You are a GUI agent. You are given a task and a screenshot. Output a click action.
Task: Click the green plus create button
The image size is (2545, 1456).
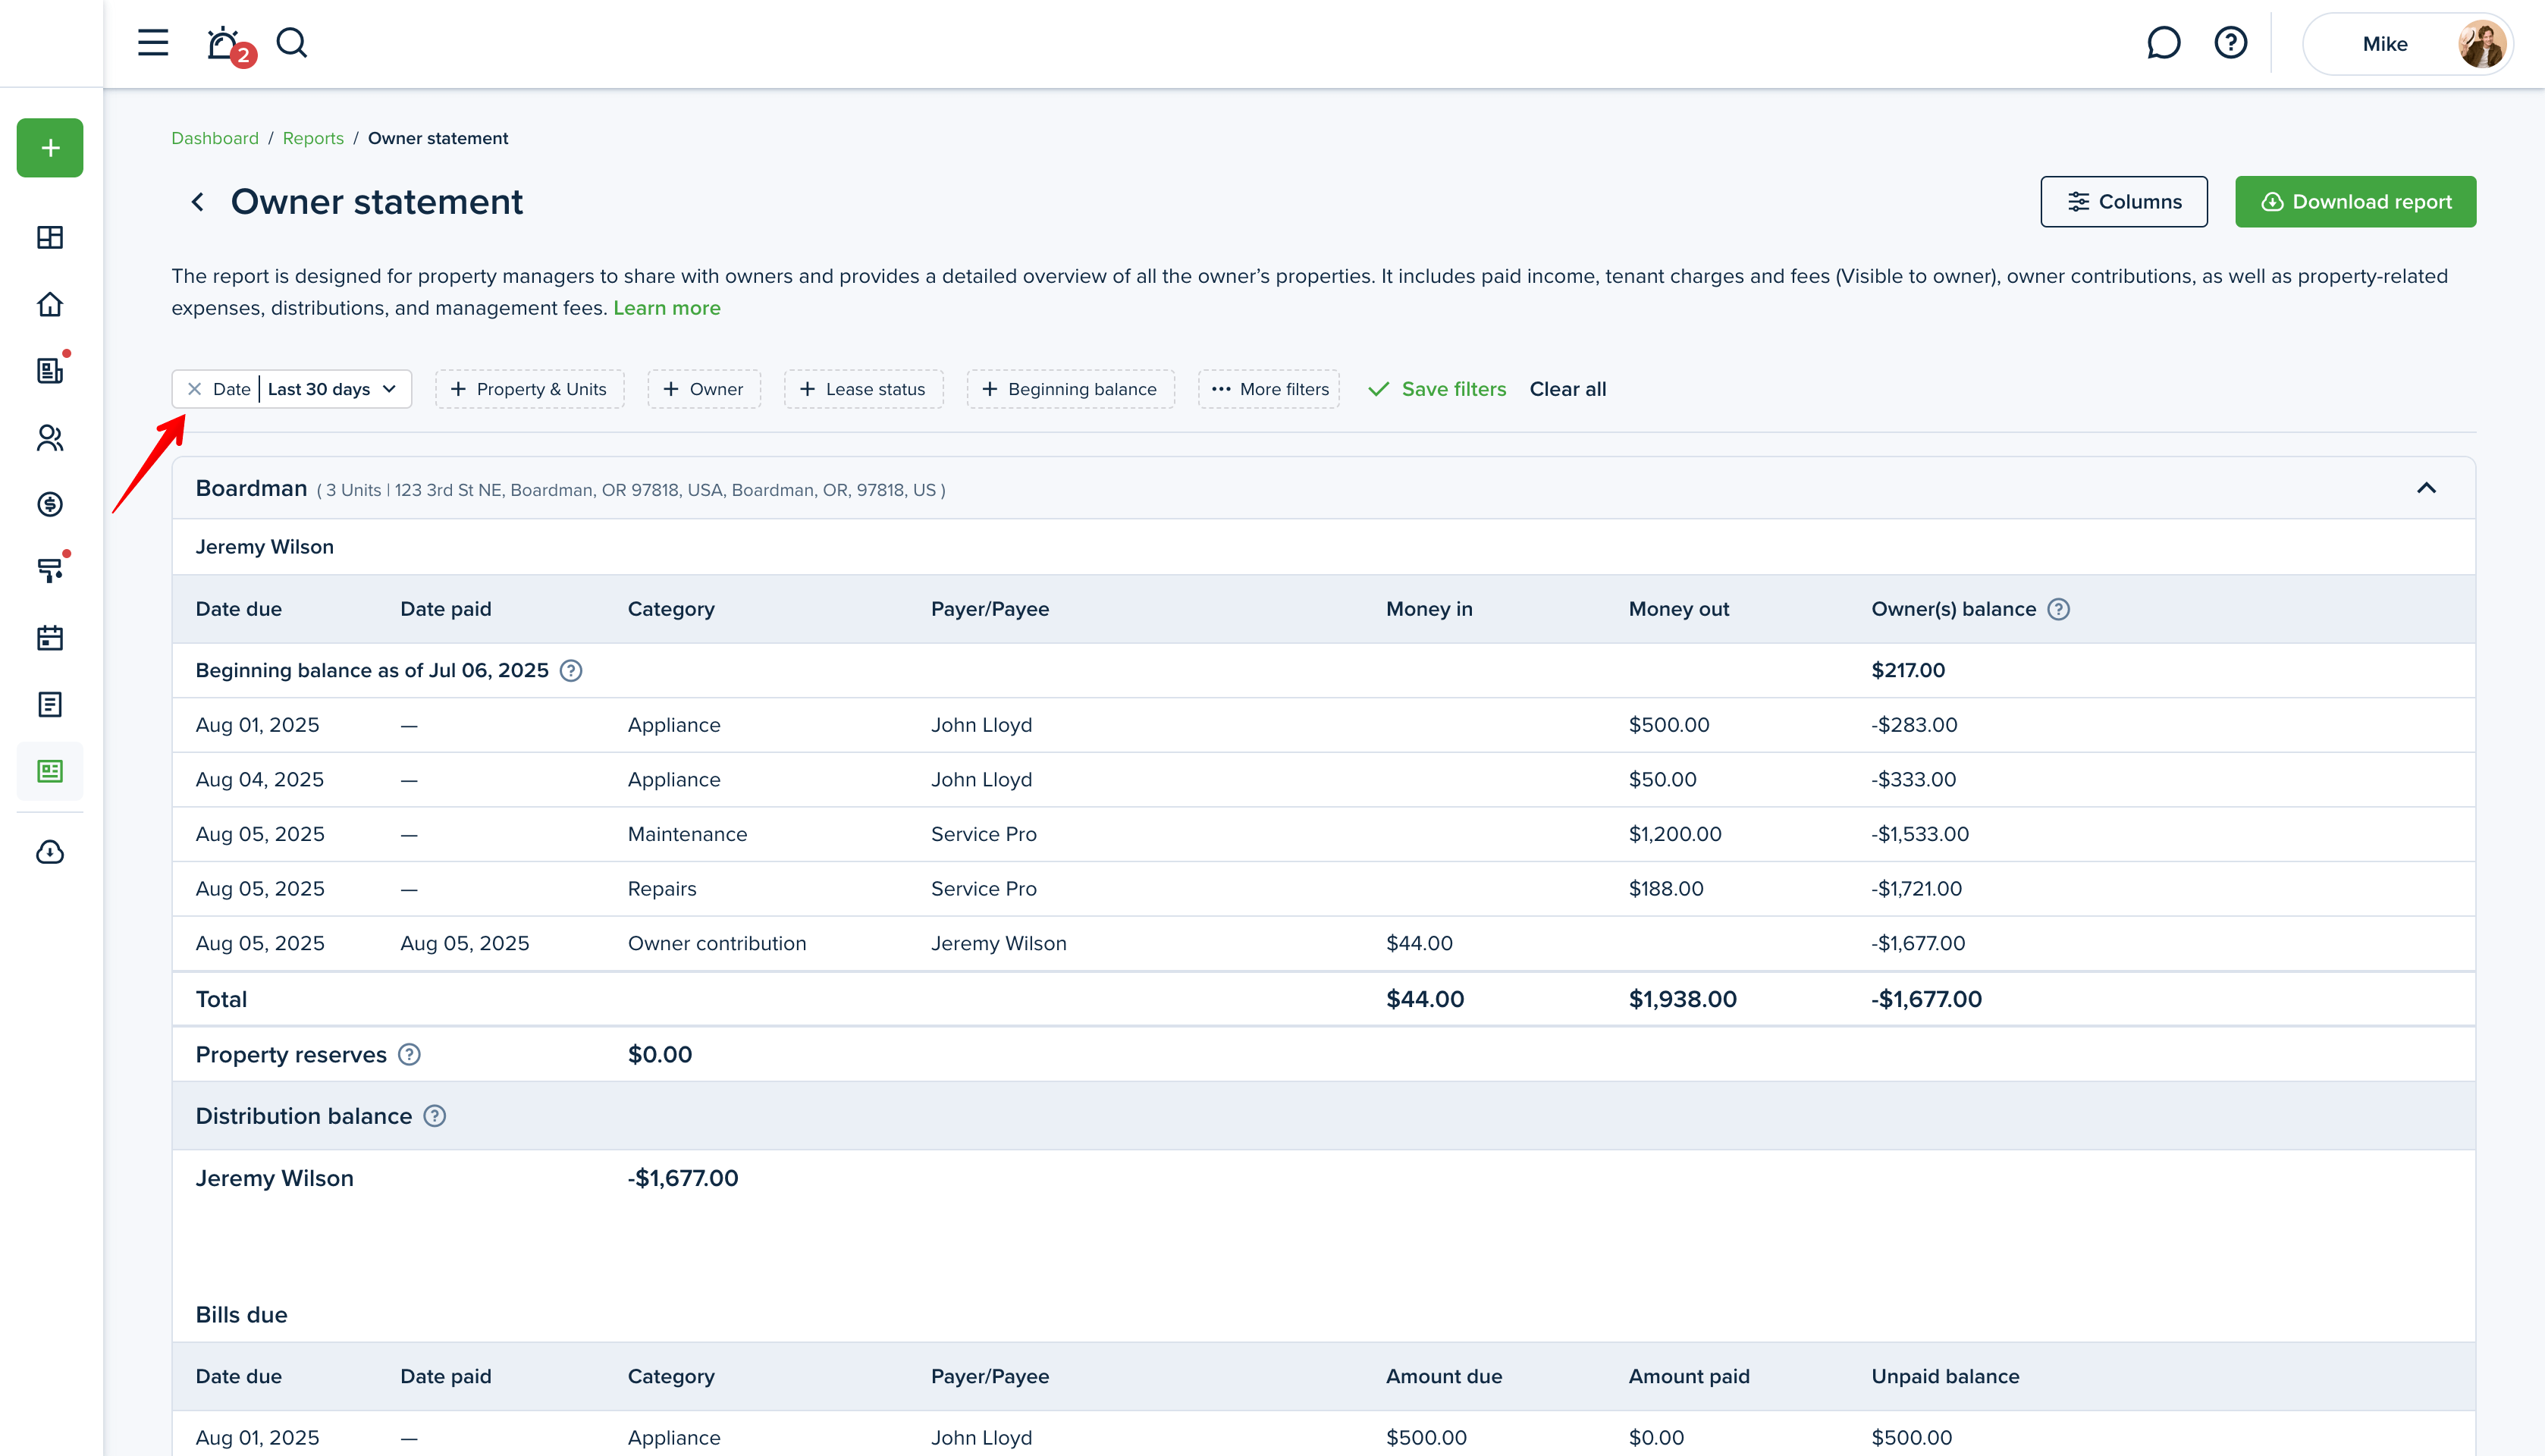tap(50, 148)
